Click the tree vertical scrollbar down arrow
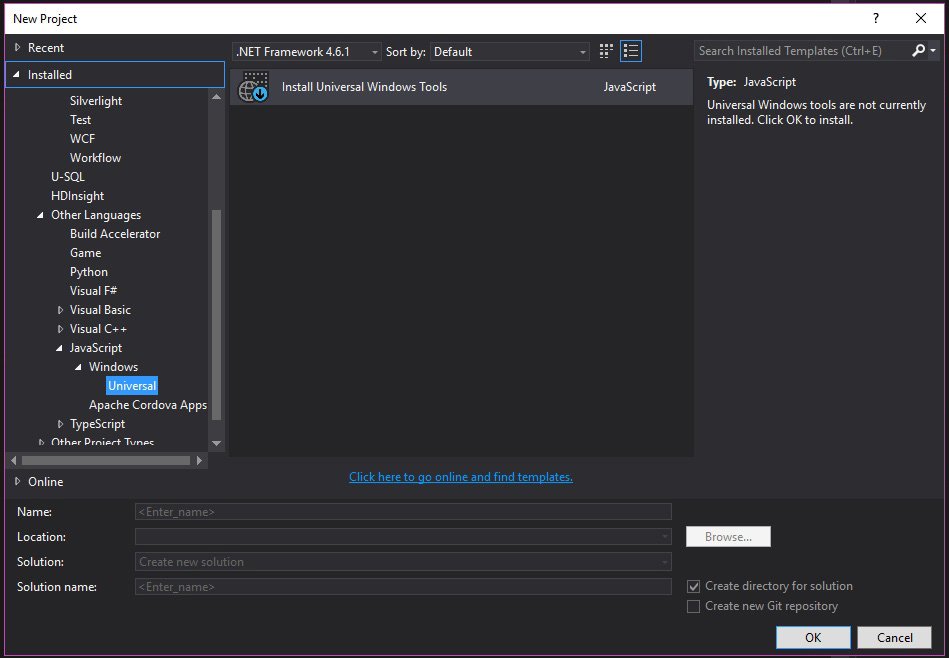 coord(216,443)
